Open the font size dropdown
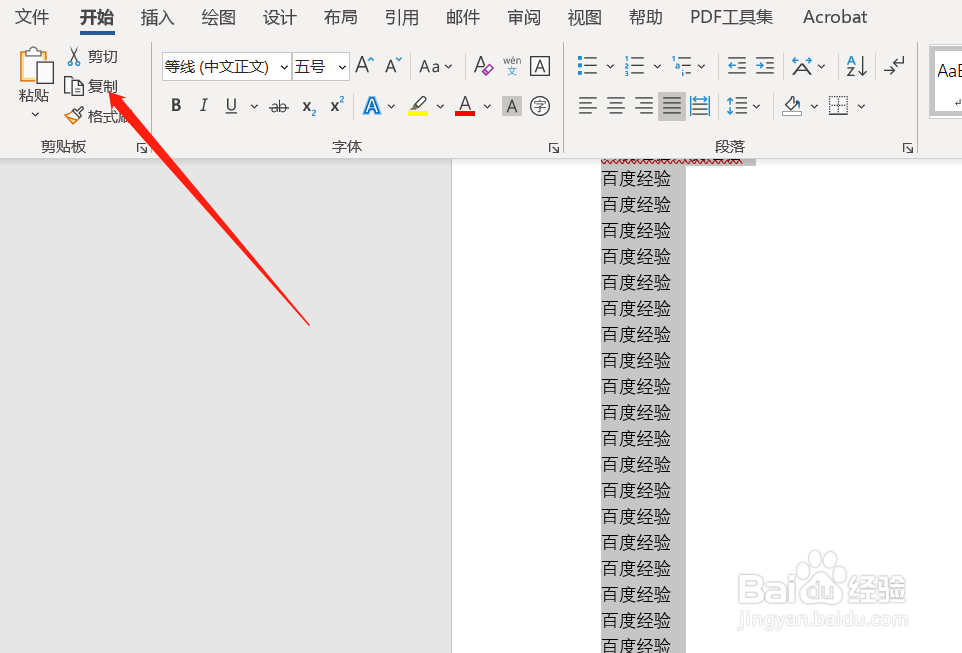The width and height of the screenshot is (962, 653). (340, 66)
